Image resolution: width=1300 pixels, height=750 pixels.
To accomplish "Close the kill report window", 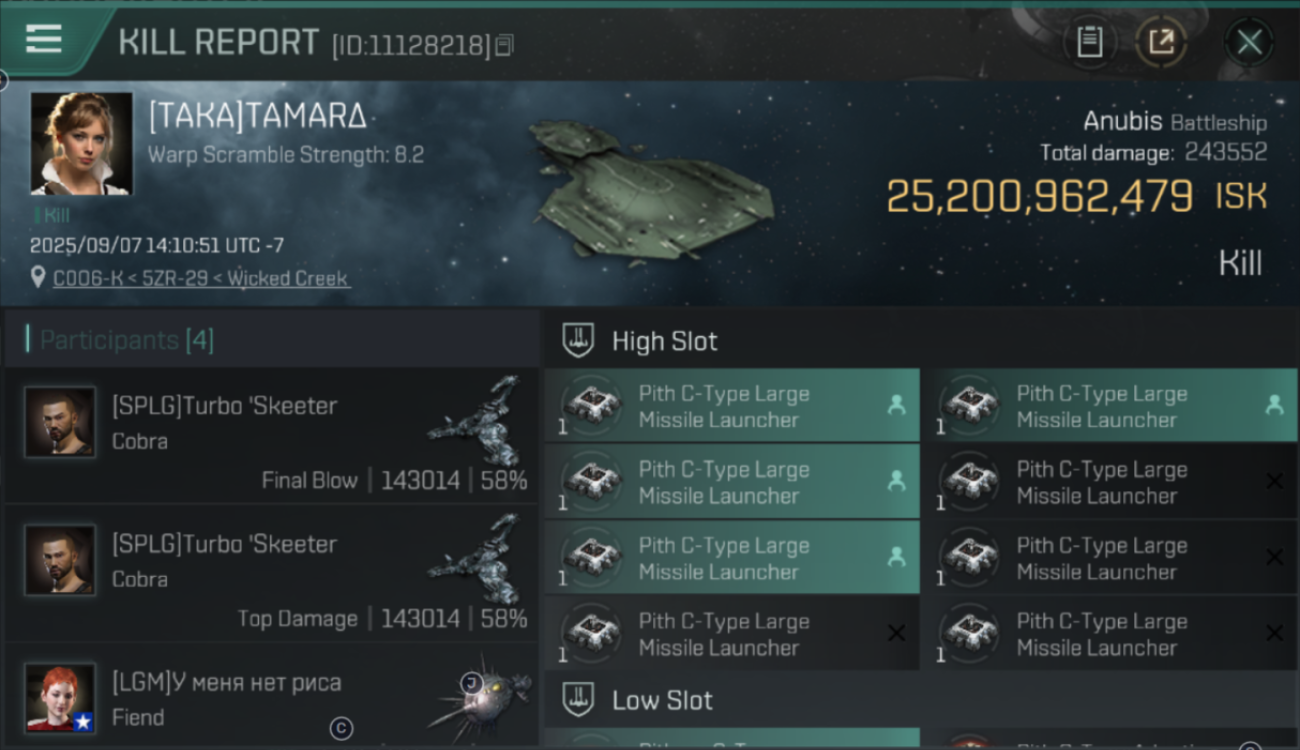I will (x=1249, y=42).
